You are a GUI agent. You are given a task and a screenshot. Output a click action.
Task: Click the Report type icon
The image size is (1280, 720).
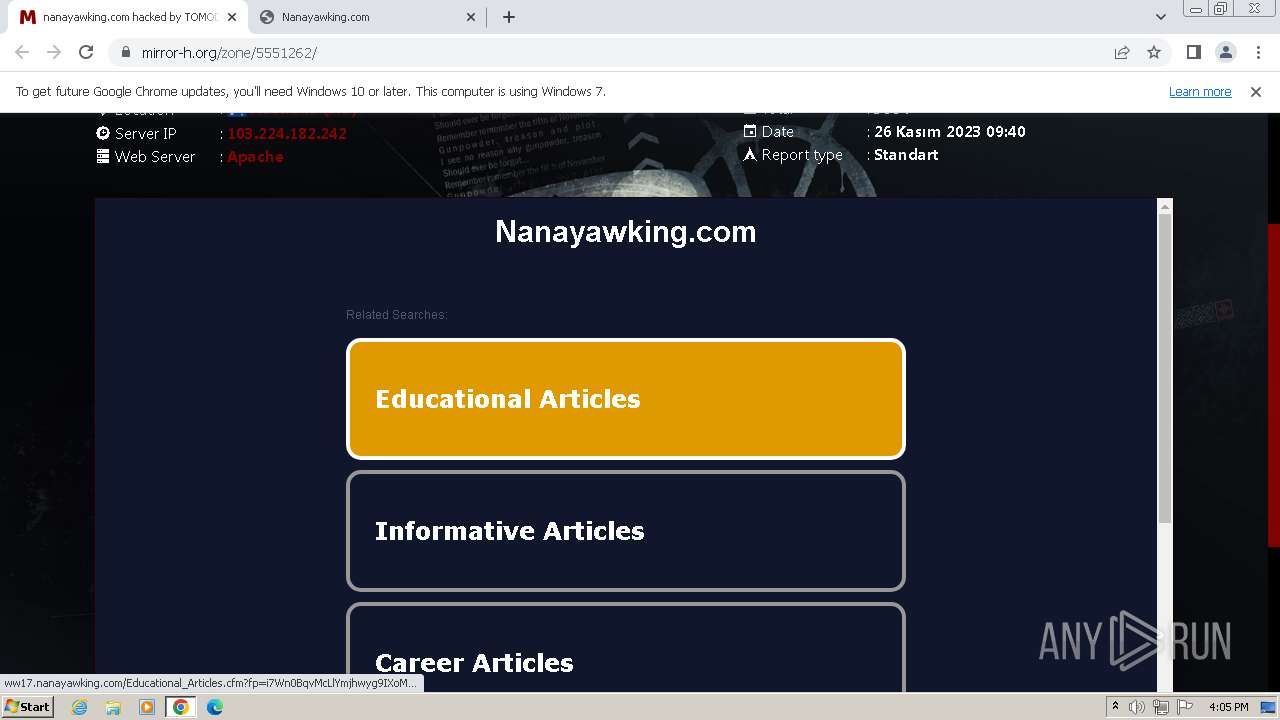tap(750, 154)
